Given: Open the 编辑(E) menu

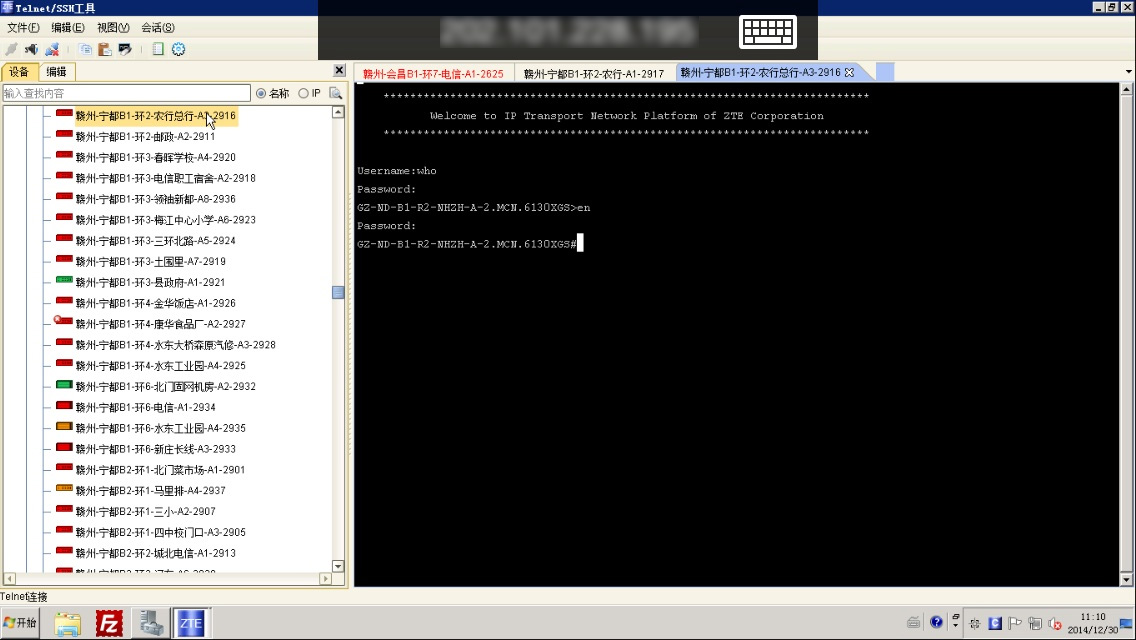Looking at the screenshot, I should pos(67,28).
